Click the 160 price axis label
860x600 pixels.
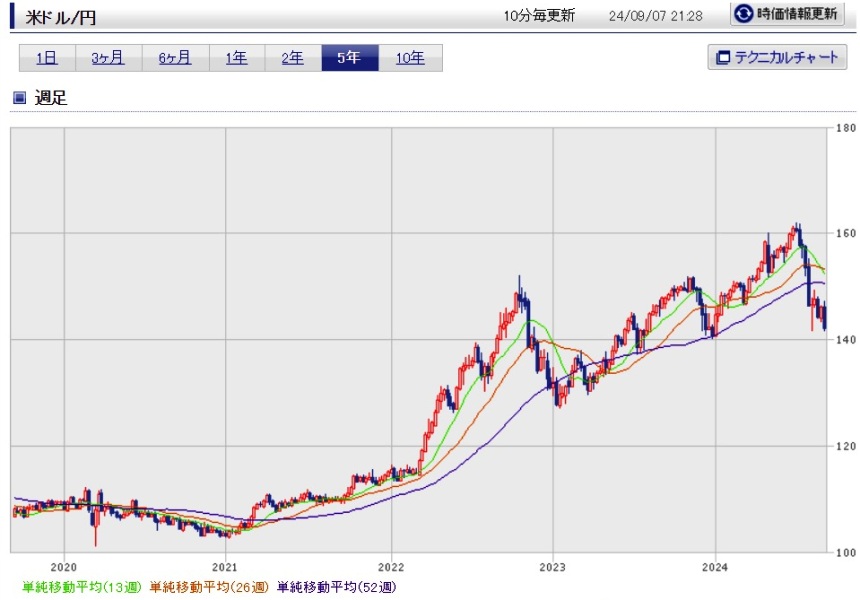(845, 234)
